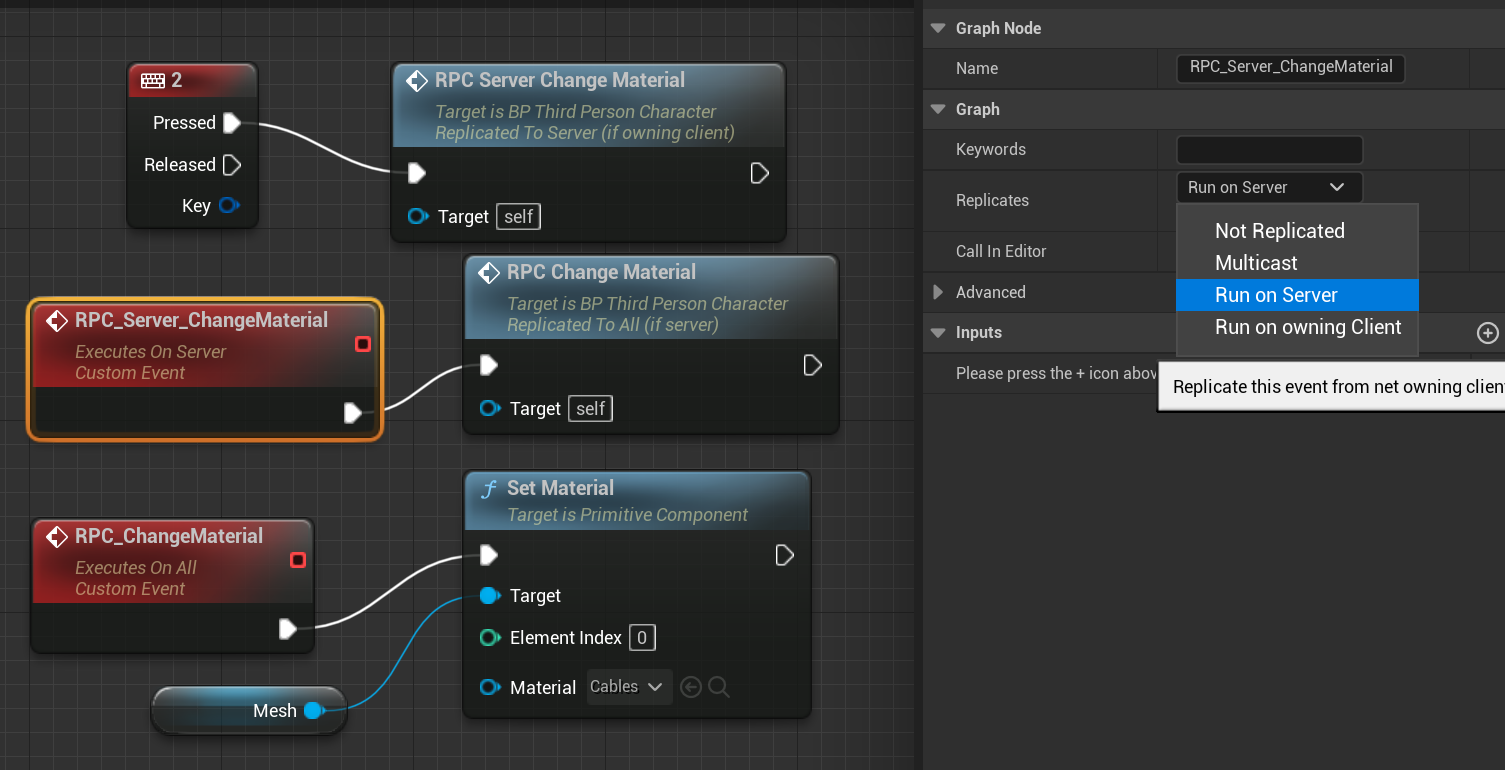1505x770 pixels.
Task: Click output exec pin of RPC Change Material
Action: 813,366
